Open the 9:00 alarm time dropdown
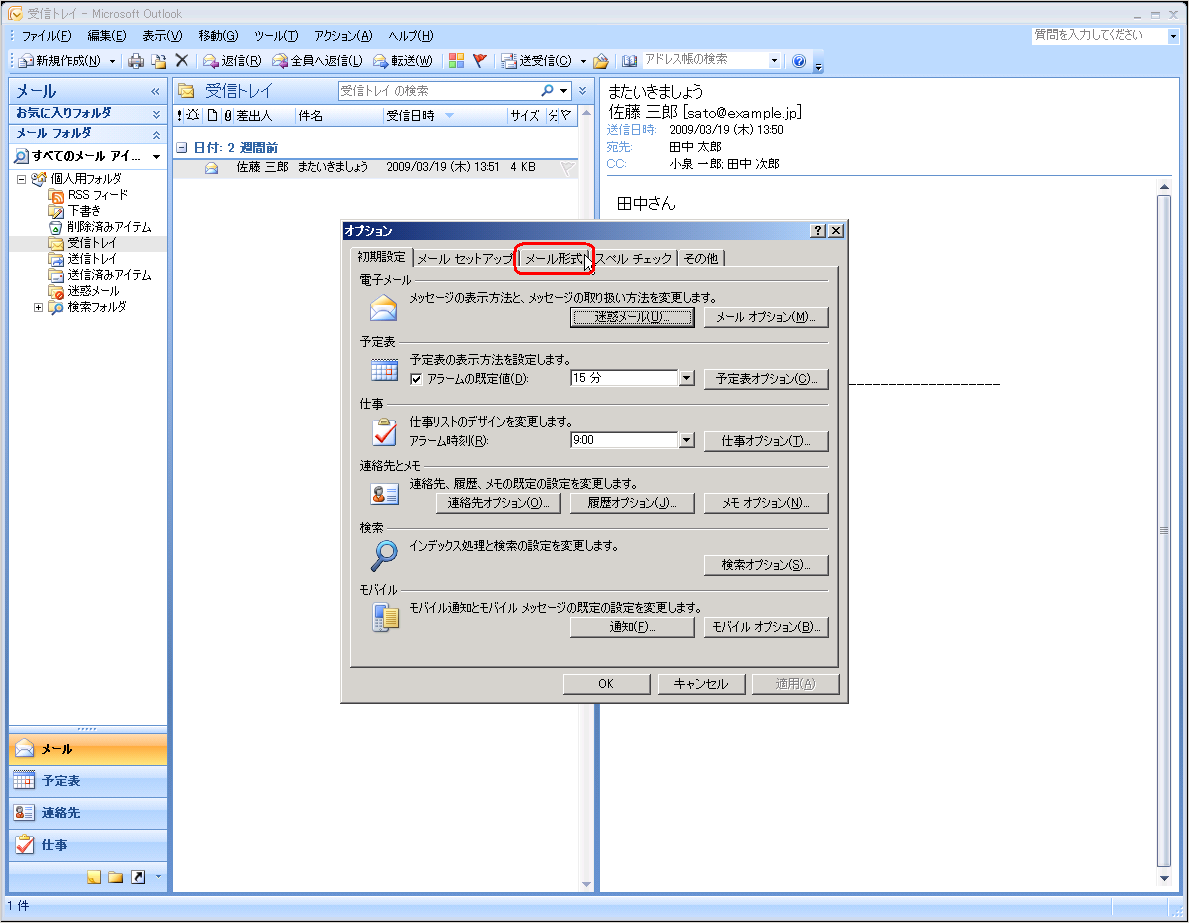 (686, 441)
